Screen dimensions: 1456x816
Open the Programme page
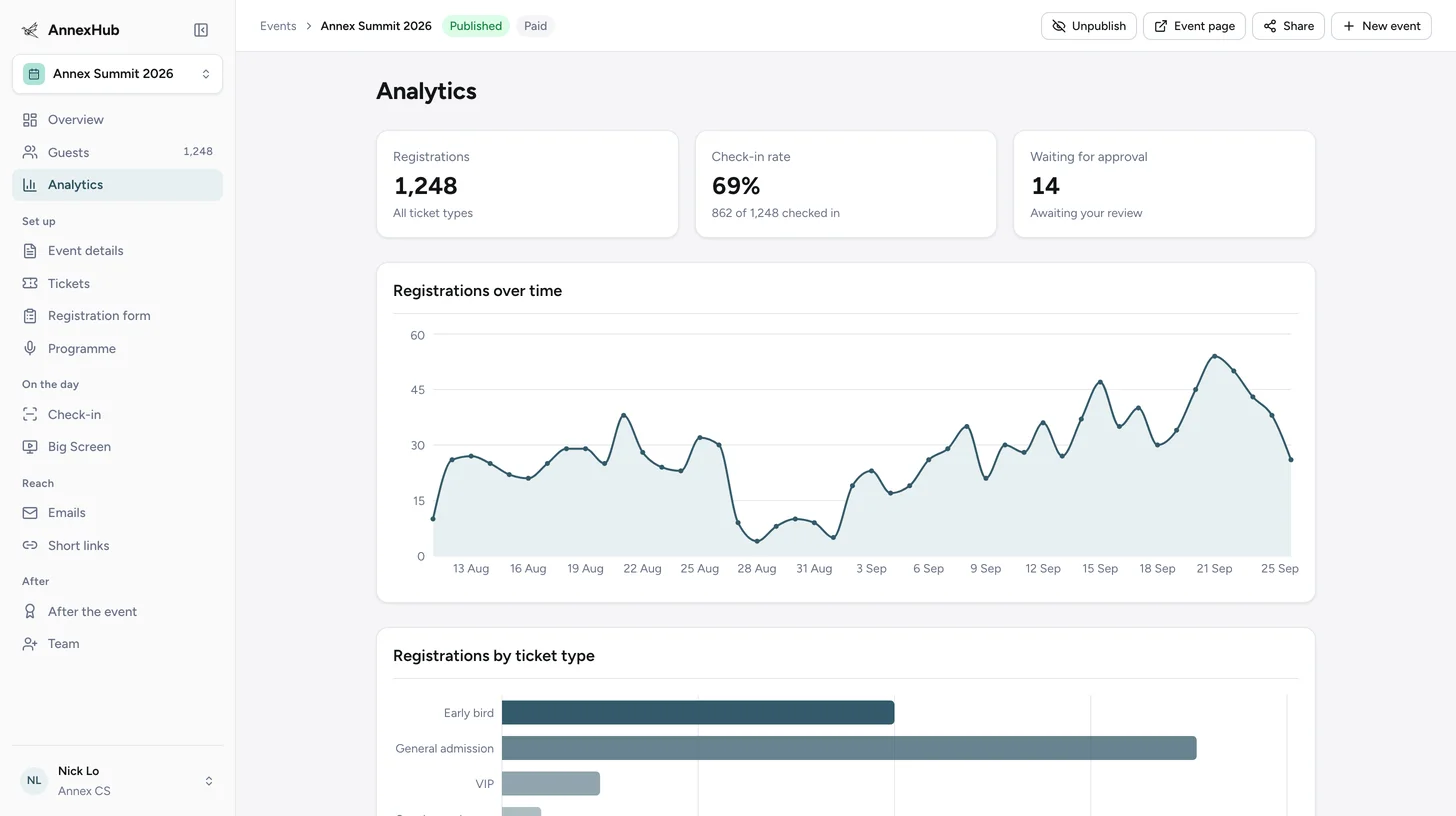click(117, 349)
